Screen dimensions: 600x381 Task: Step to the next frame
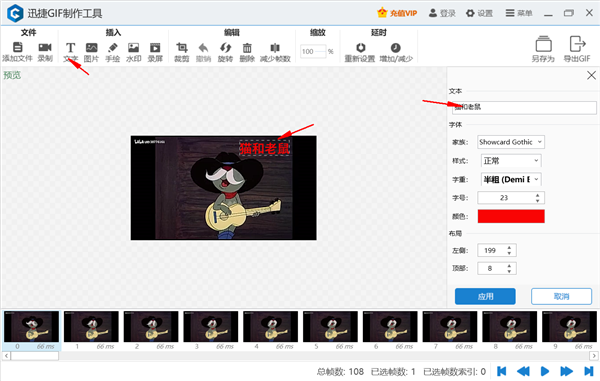(566, 371)
